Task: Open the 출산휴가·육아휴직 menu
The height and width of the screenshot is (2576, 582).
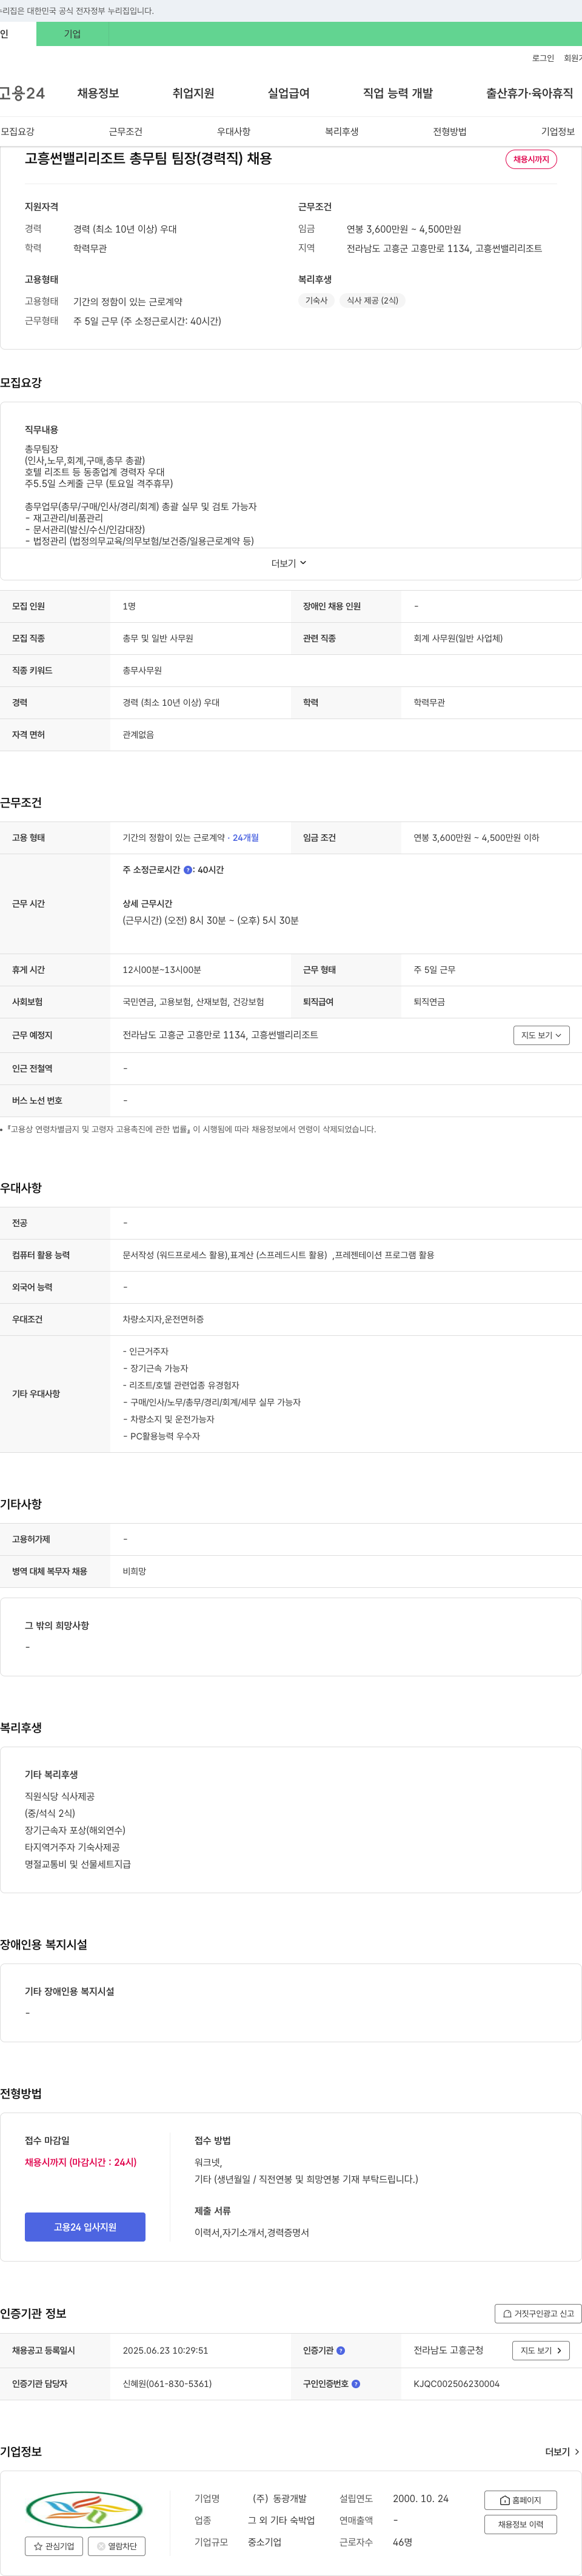Action: click(x=529, y=93)
